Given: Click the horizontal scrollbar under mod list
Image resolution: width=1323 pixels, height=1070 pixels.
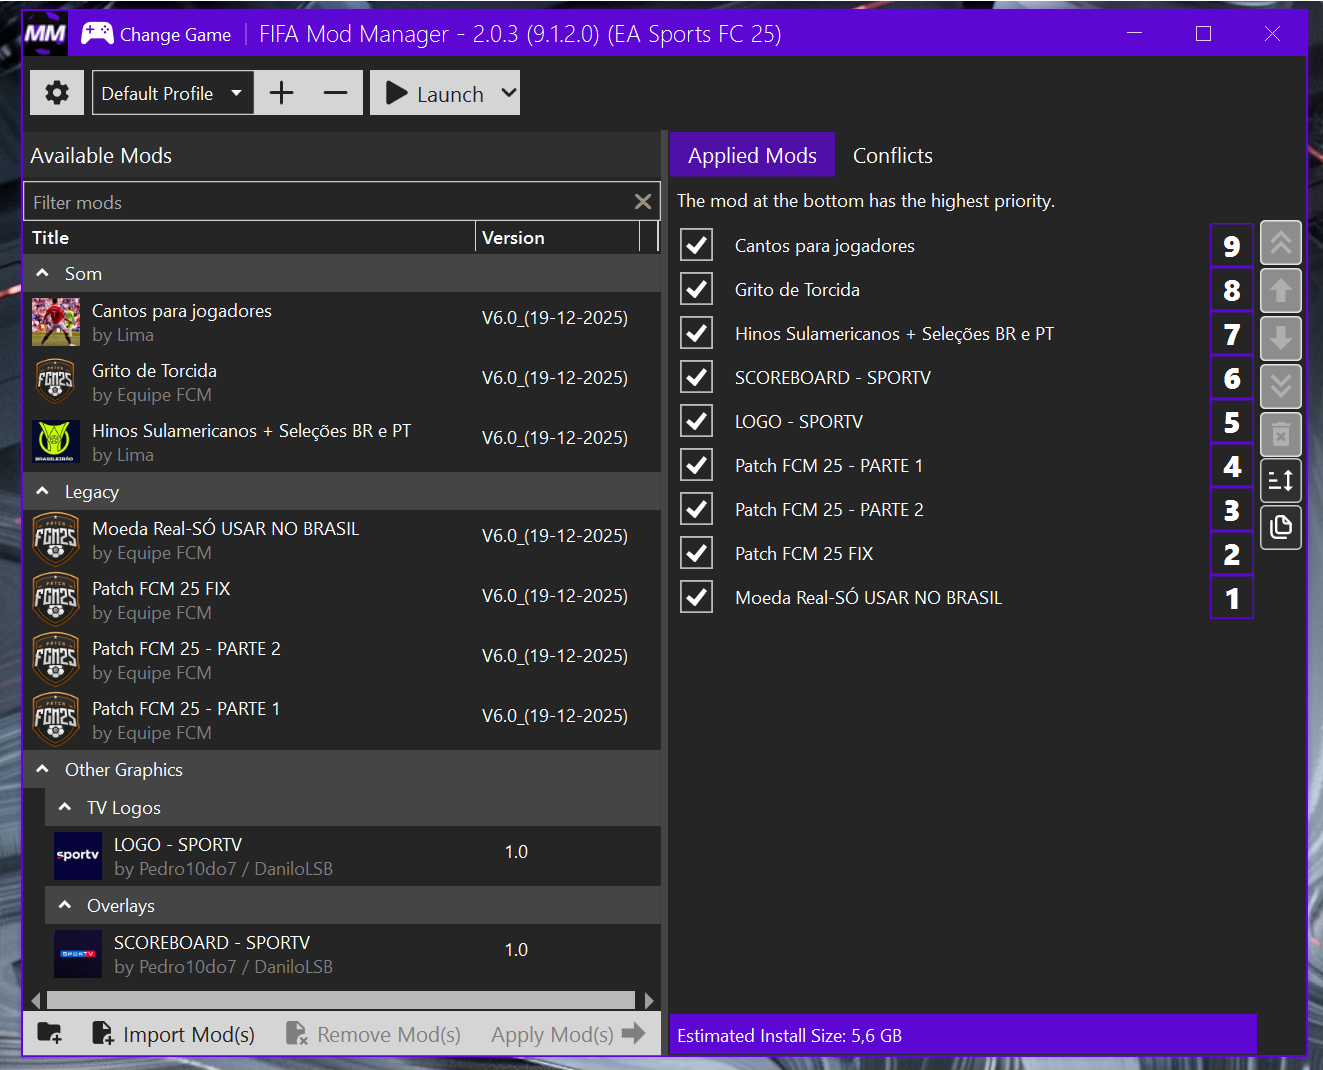Looking at the screenshot, I should pyautogui.click(x=340, y=1000).
